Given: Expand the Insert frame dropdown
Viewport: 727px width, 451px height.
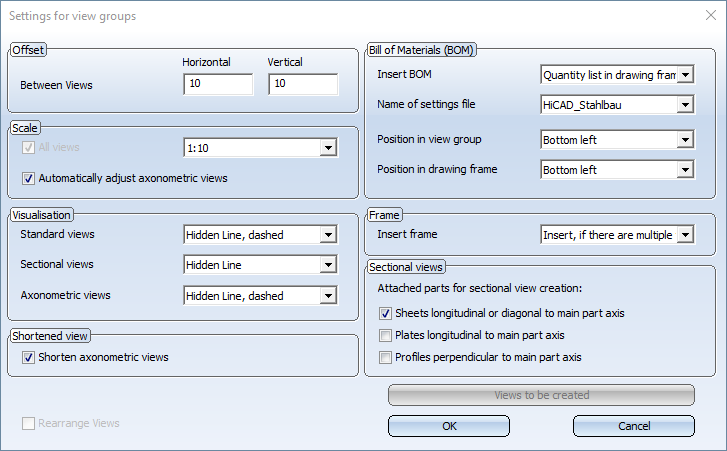Looking at the screenshot, I should [x=617, y=235].
